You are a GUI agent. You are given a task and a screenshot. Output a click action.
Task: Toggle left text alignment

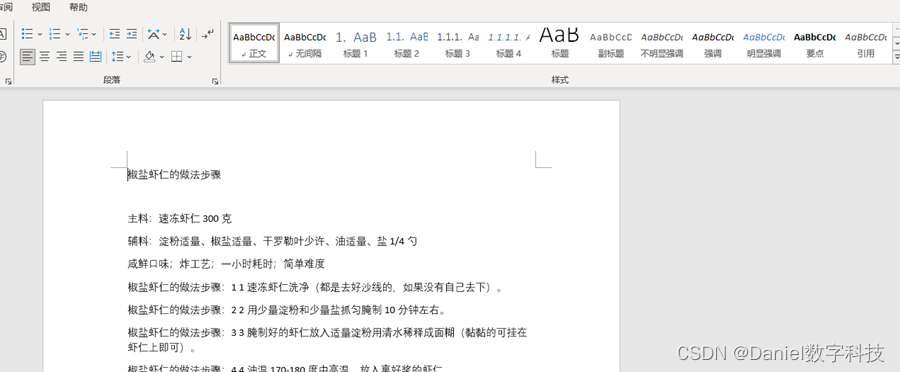(x=27, y=56)
